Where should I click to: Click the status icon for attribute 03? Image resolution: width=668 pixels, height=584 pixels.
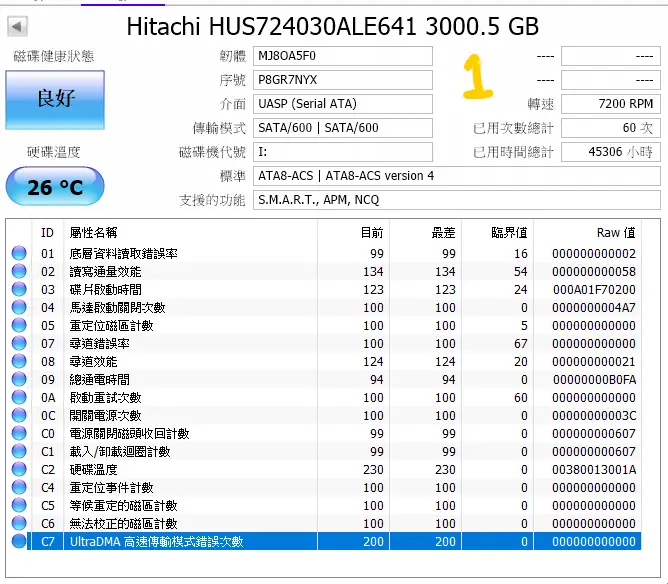point(19,289)
